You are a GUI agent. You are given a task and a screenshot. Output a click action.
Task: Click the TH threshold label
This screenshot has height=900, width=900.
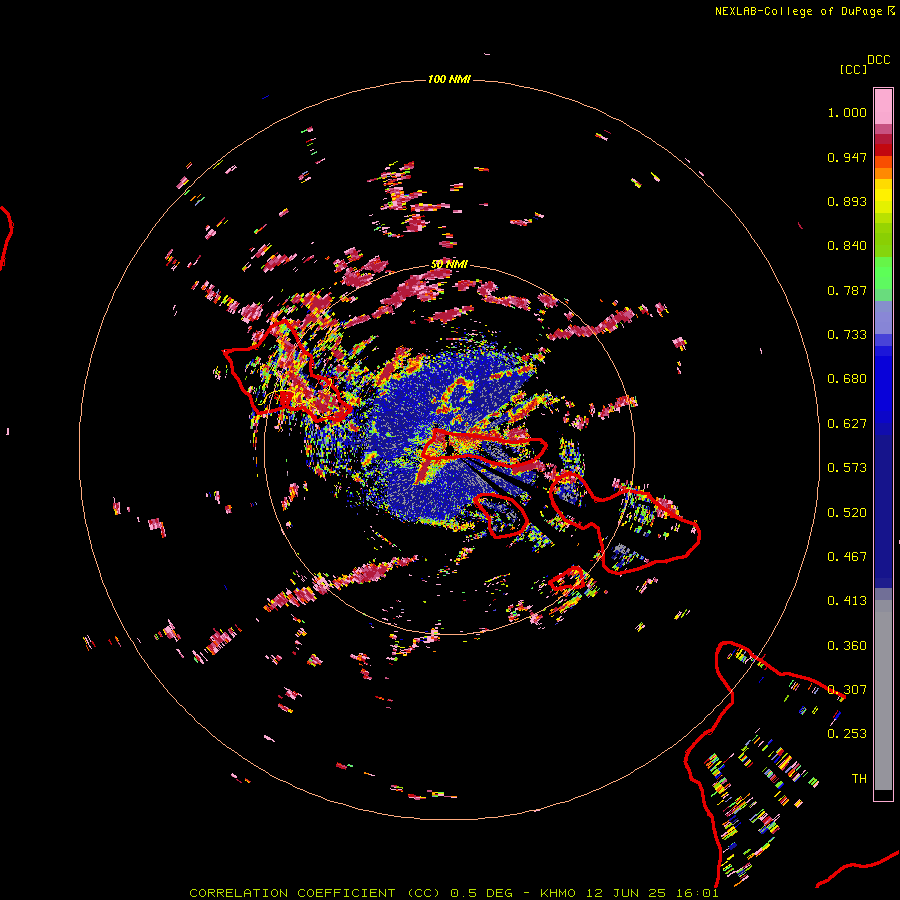pyautogui.click(x=859, y=779)
